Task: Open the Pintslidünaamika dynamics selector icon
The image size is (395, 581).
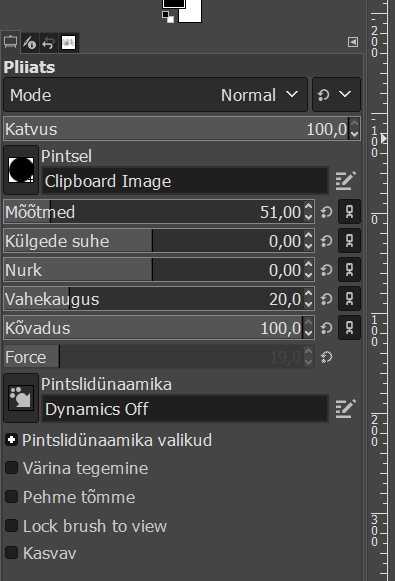Action: click(21, 398)
